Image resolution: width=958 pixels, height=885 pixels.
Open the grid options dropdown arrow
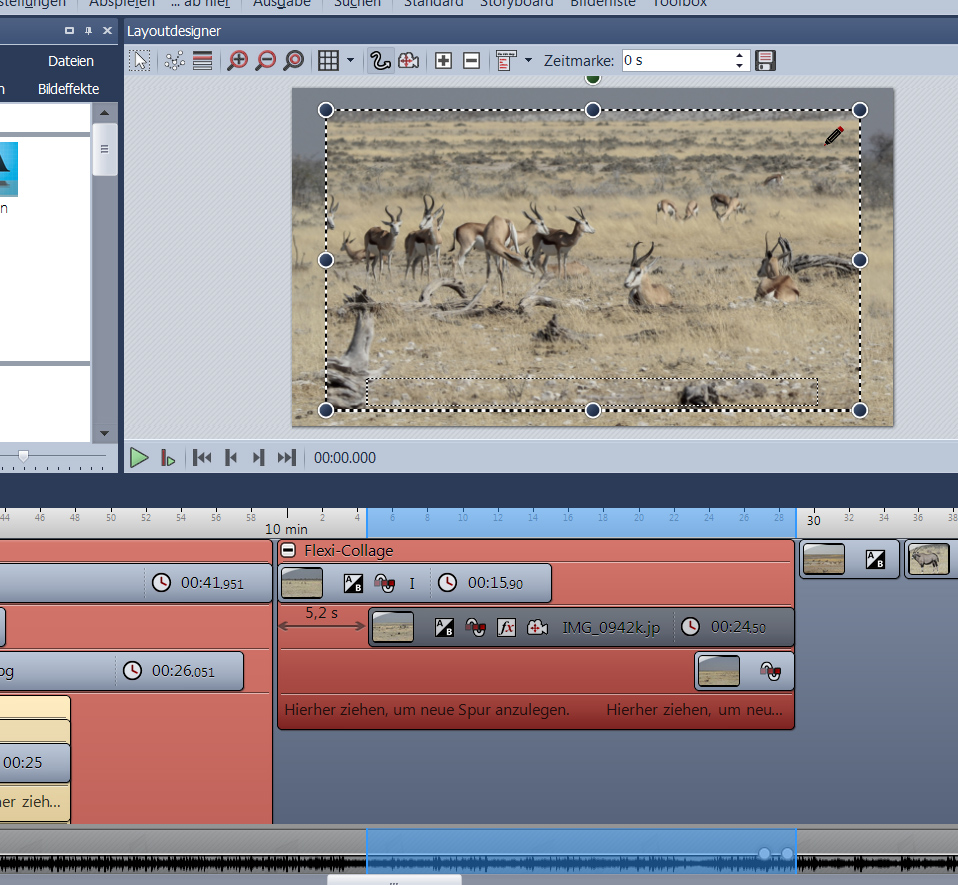(350, 61)
